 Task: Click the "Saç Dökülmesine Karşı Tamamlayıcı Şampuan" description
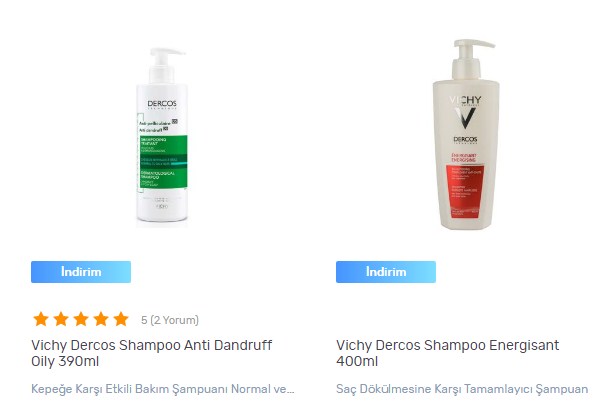click(x=462, y=389)
